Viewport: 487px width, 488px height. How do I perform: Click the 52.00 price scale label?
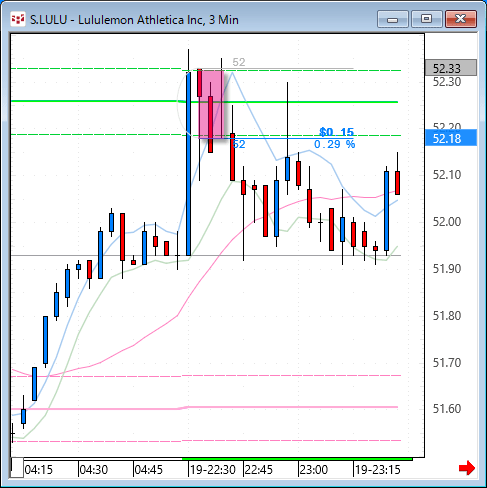pyautogui.click(x=447, y=221)
